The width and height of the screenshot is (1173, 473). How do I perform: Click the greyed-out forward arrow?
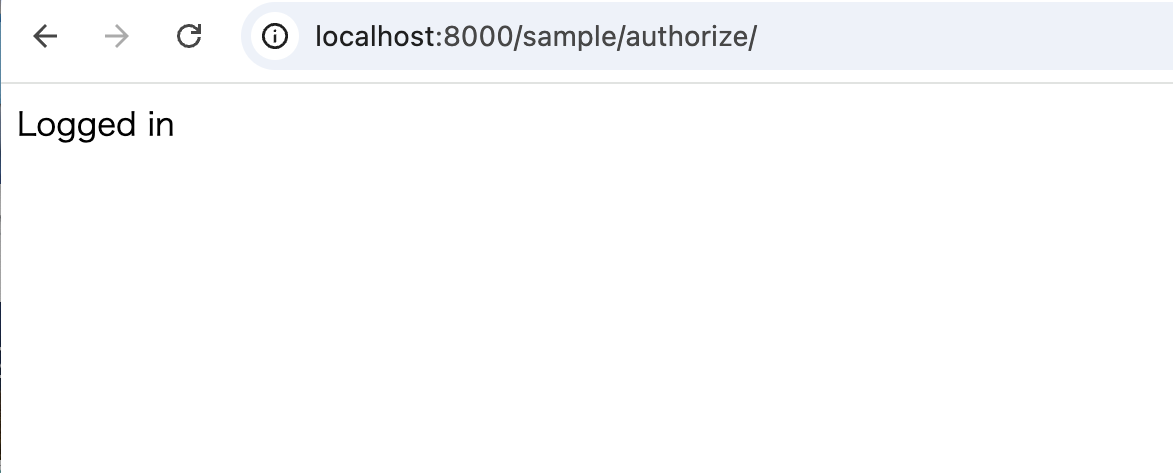(x=117, y=36)
